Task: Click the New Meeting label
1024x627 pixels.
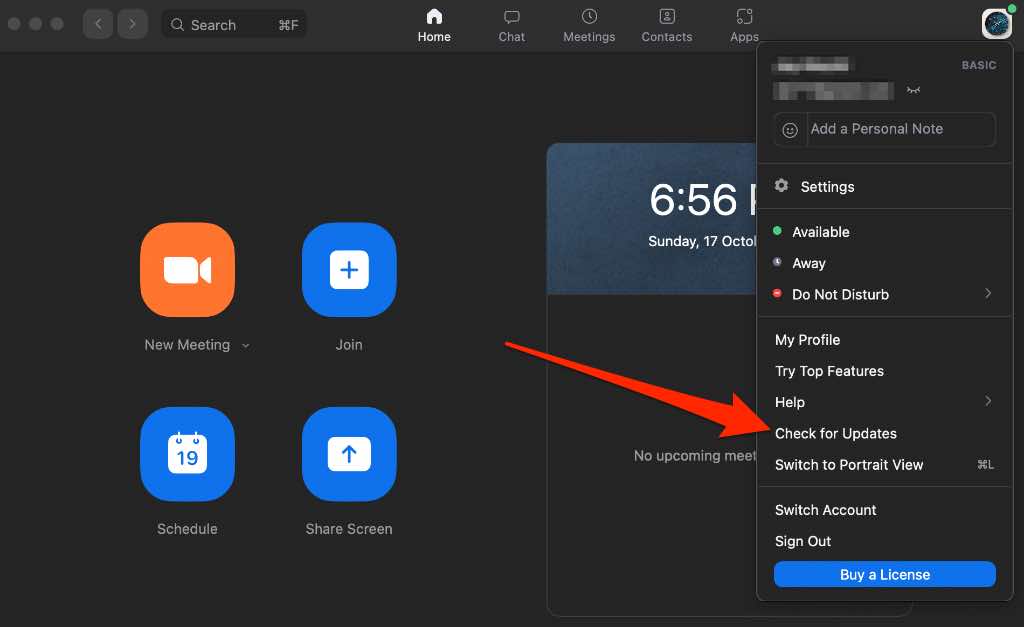Action: [x=187, y=345]
